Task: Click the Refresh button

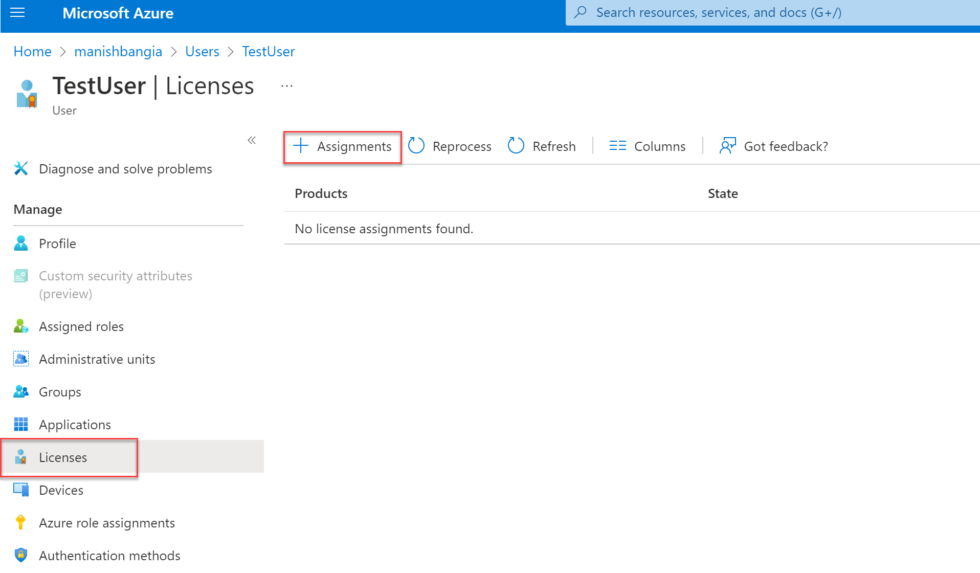Action: (542, 146)
